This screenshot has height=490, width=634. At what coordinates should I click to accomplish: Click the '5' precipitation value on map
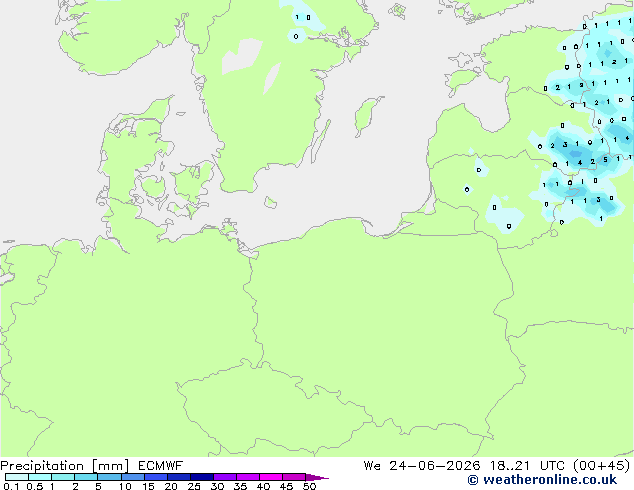point(605,160)
